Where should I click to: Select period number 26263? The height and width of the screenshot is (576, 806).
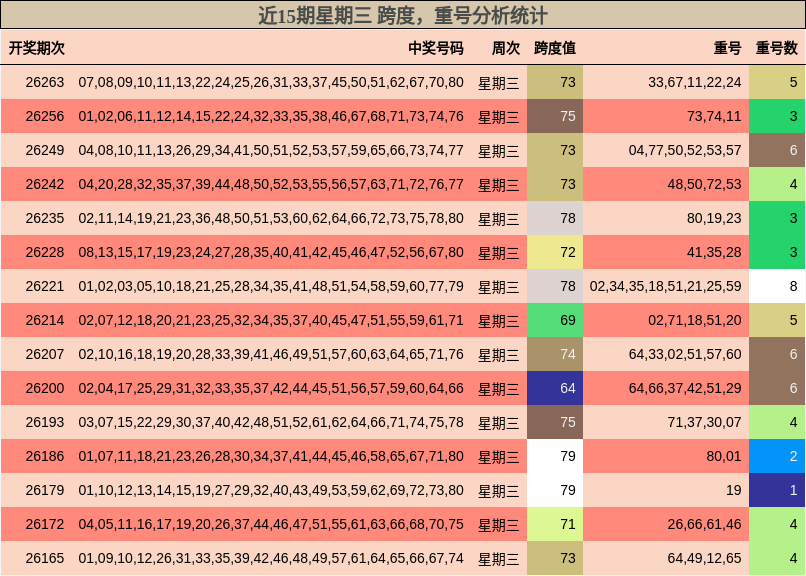coord(45,82)
